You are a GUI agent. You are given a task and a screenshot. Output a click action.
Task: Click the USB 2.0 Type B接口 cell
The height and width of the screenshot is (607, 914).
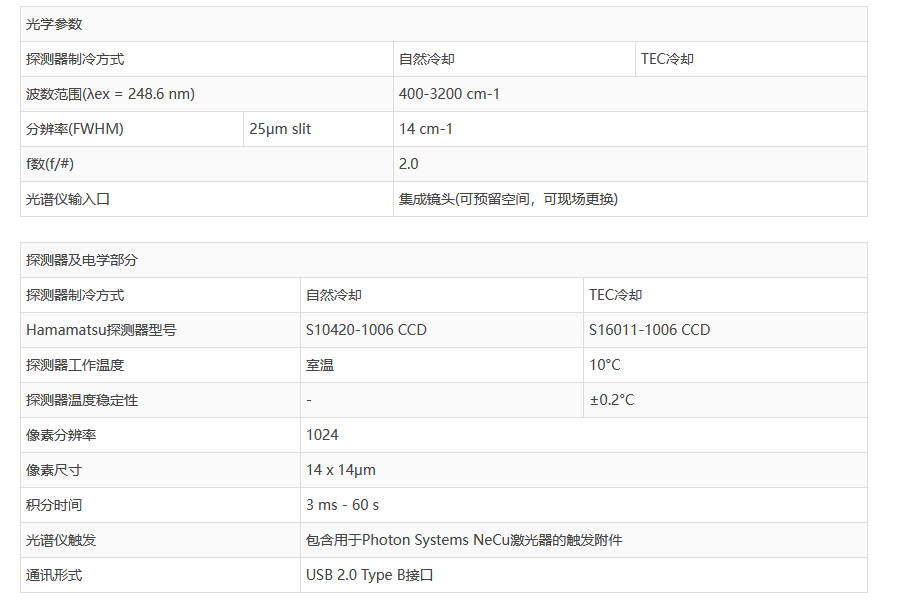[x=370, y=575]
